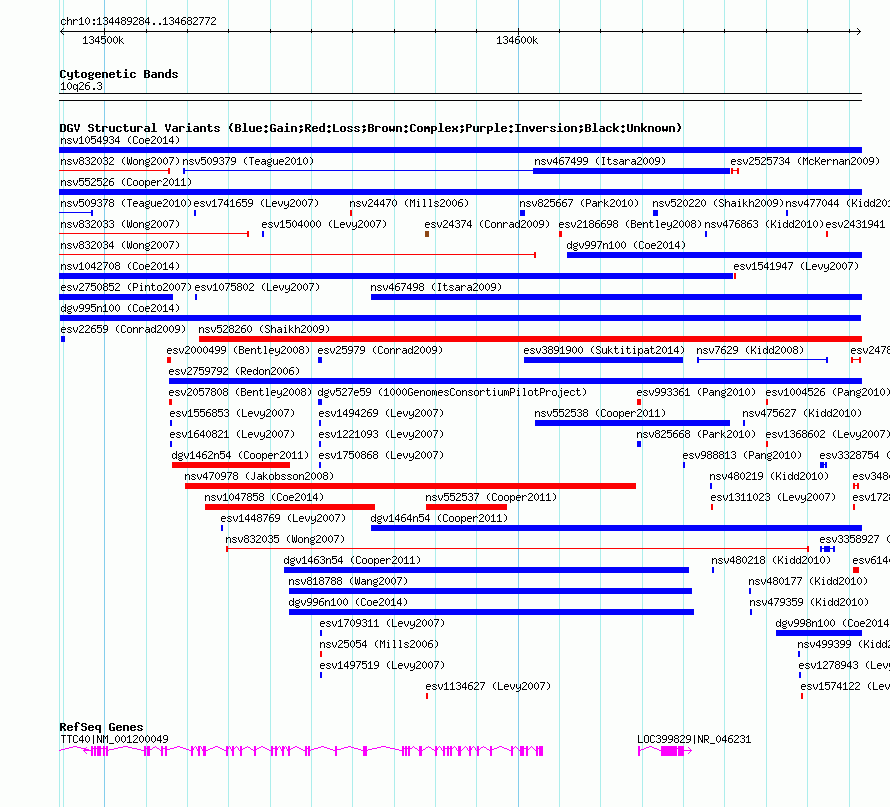Select esv1541947 (Levy2007) label
This screenshot has height=807, width=890.
pos(796,266)
